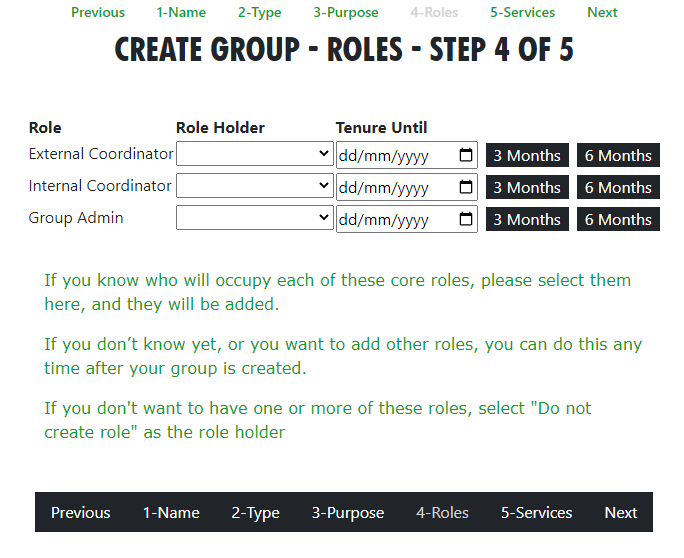Focus Group Admin tenure date field
This screenshot has width=684, height=558.
(407, 219)
